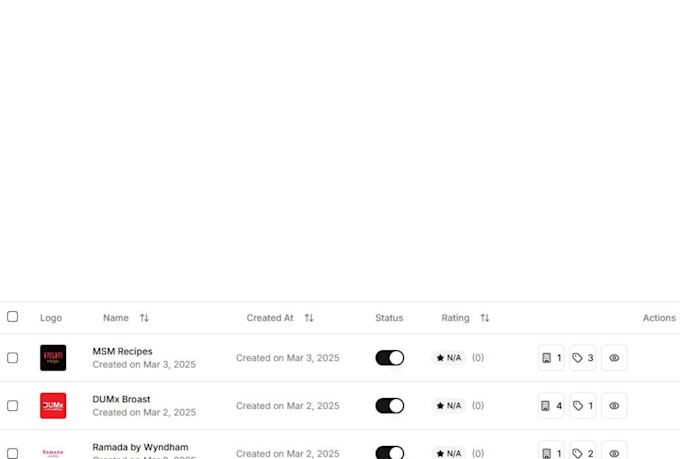View Ramada by Wyndham with eye icon
The width and height of the screenshot is (680, 459).
[x=614, y=450]
